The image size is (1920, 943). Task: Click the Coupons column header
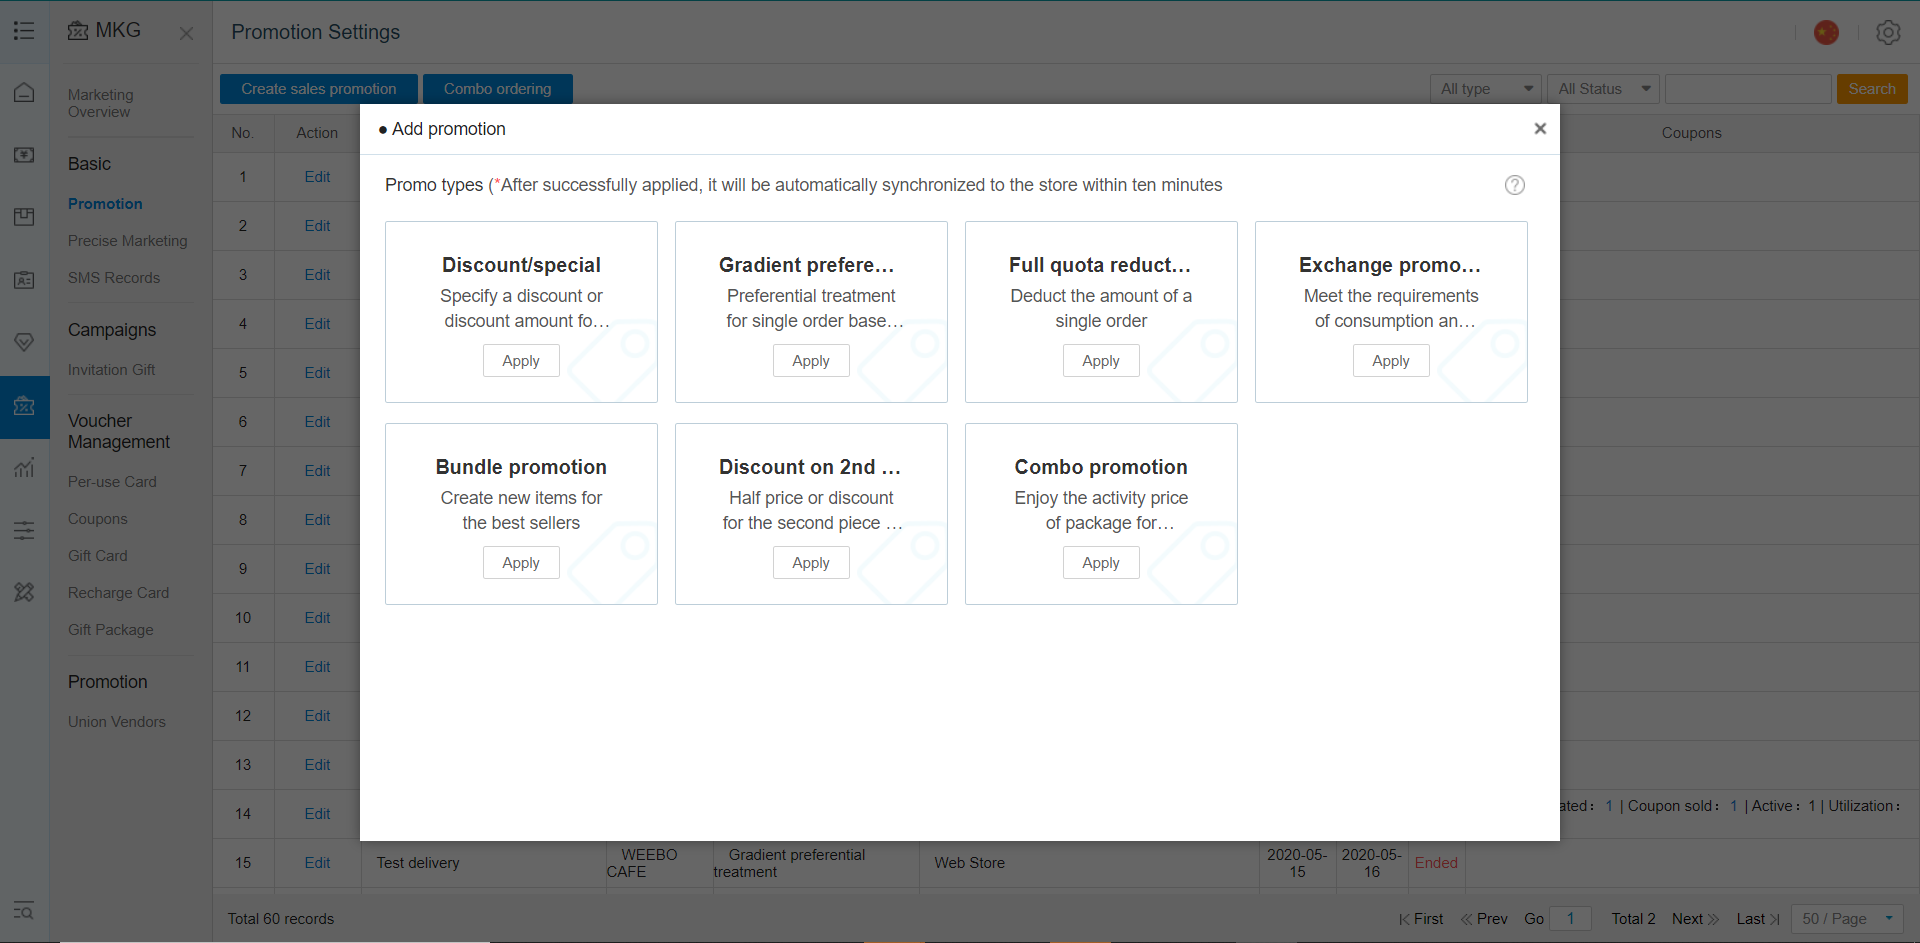[1691, 133]
